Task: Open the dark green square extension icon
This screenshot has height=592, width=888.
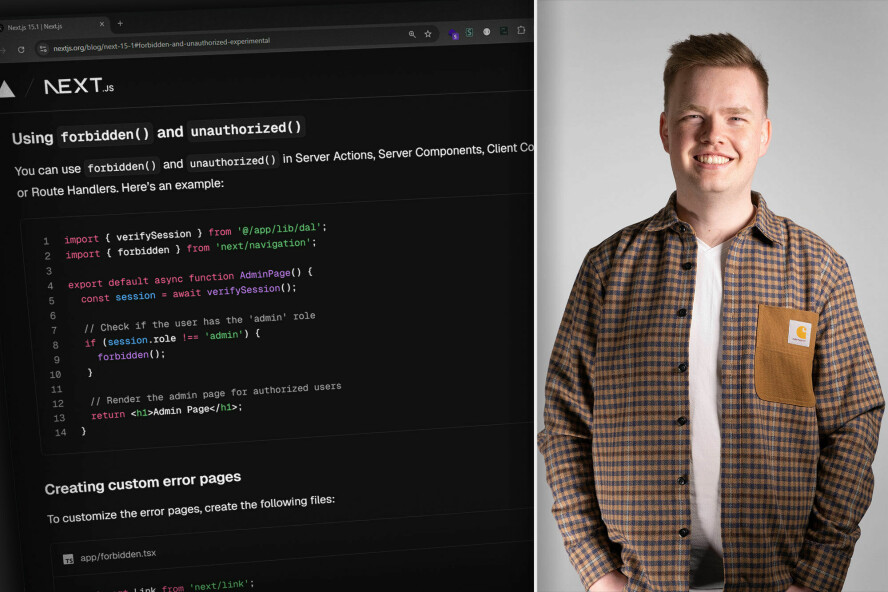Action: click(x=503, y=31)
